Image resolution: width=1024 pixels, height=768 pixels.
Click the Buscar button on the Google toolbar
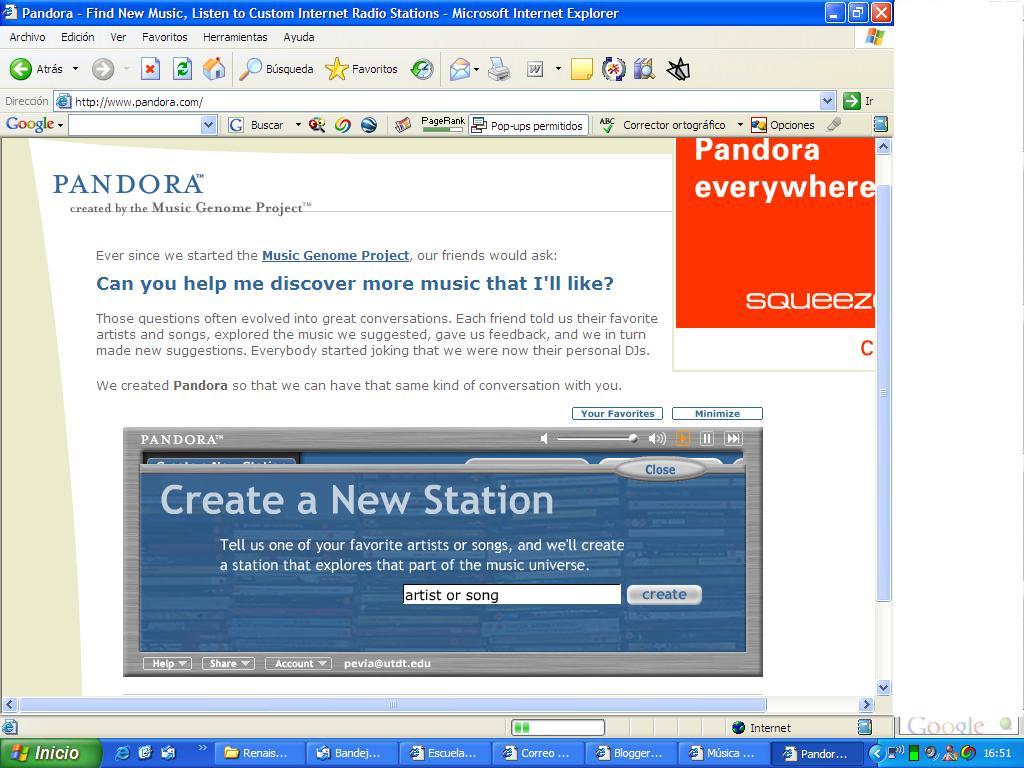pos(256,125)
